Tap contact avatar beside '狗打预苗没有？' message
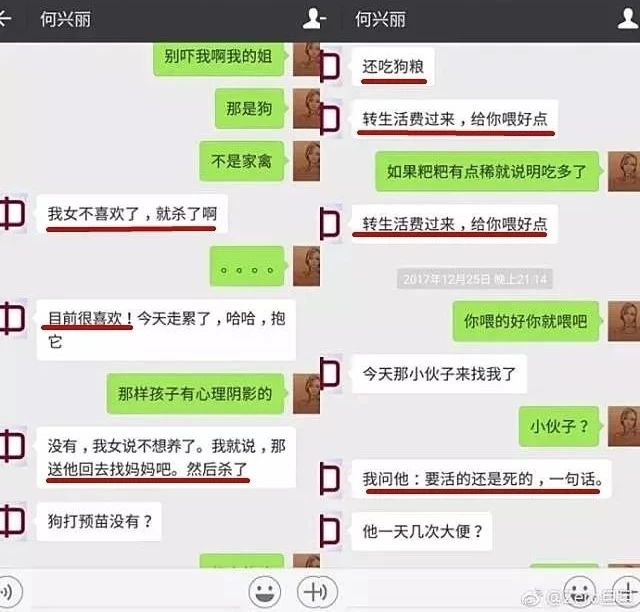 click(x=13, y=521)
